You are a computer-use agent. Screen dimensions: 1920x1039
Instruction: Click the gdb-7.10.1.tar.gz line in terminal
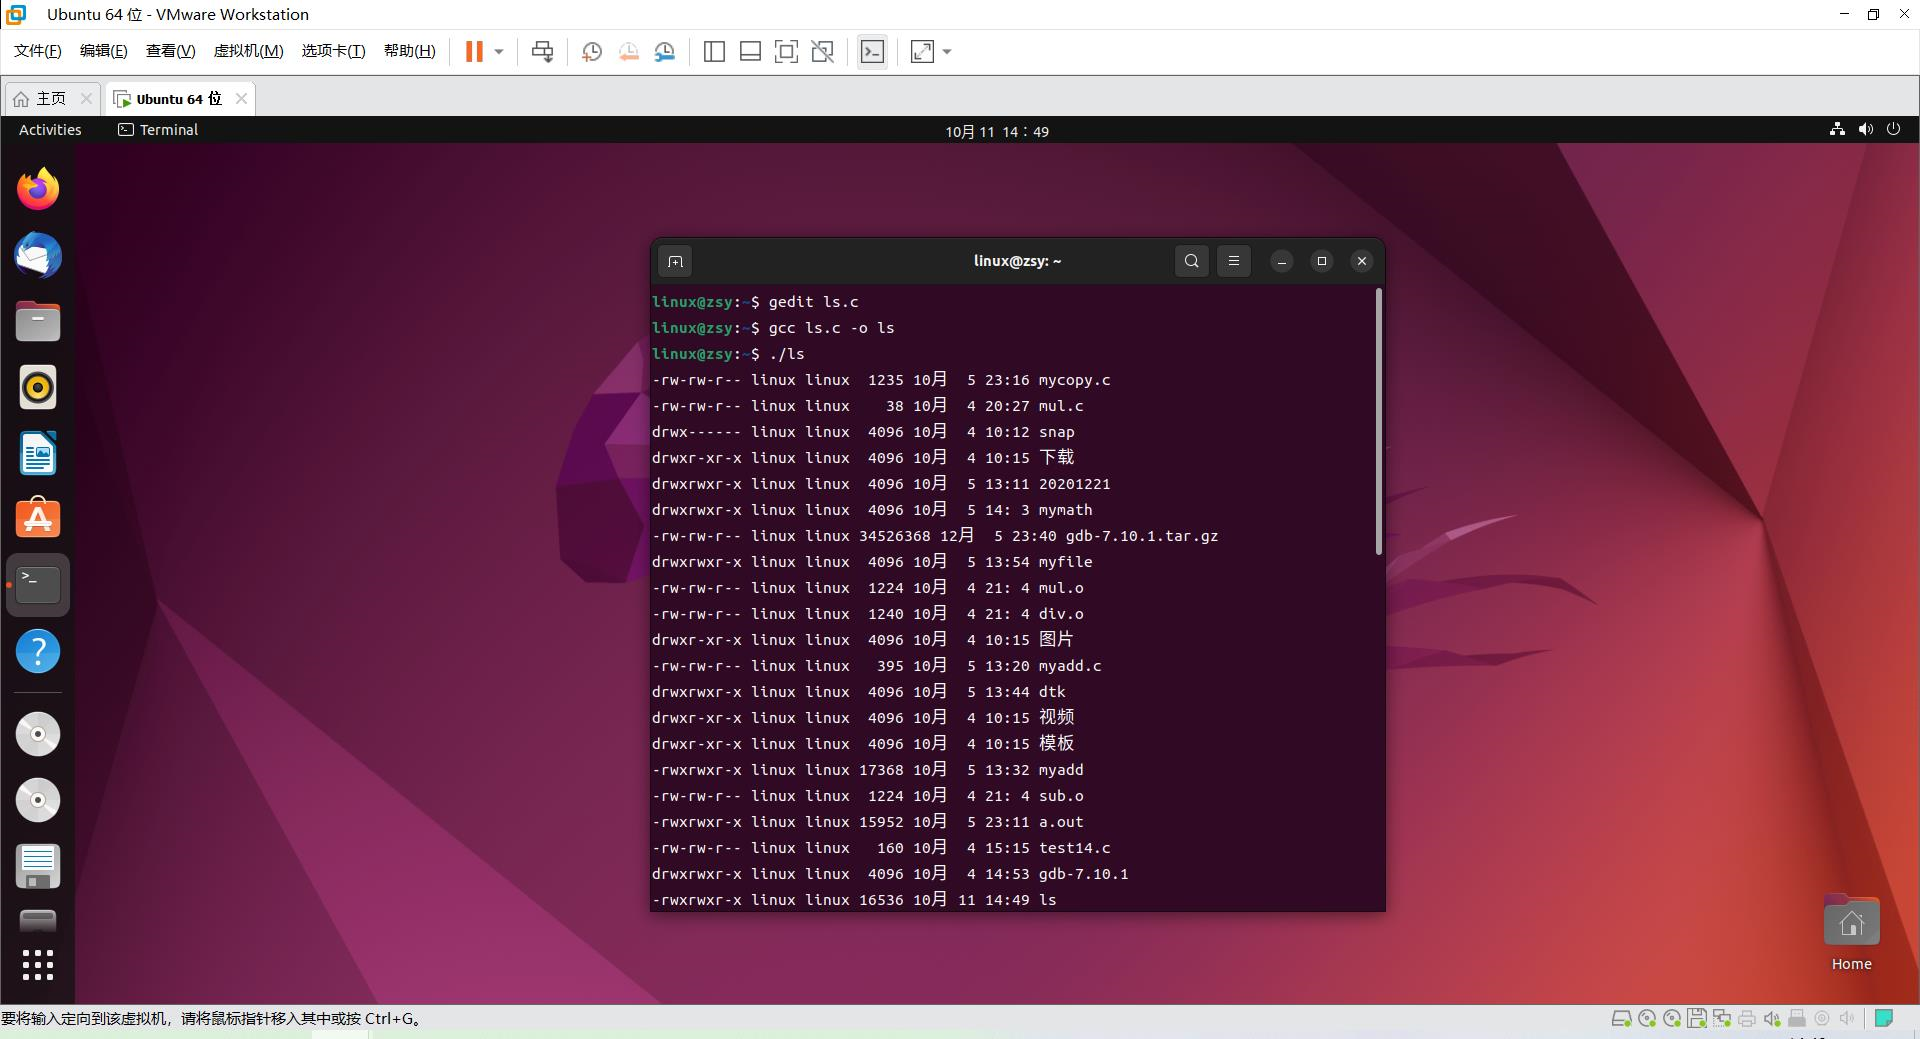click(x=935, y=536)
